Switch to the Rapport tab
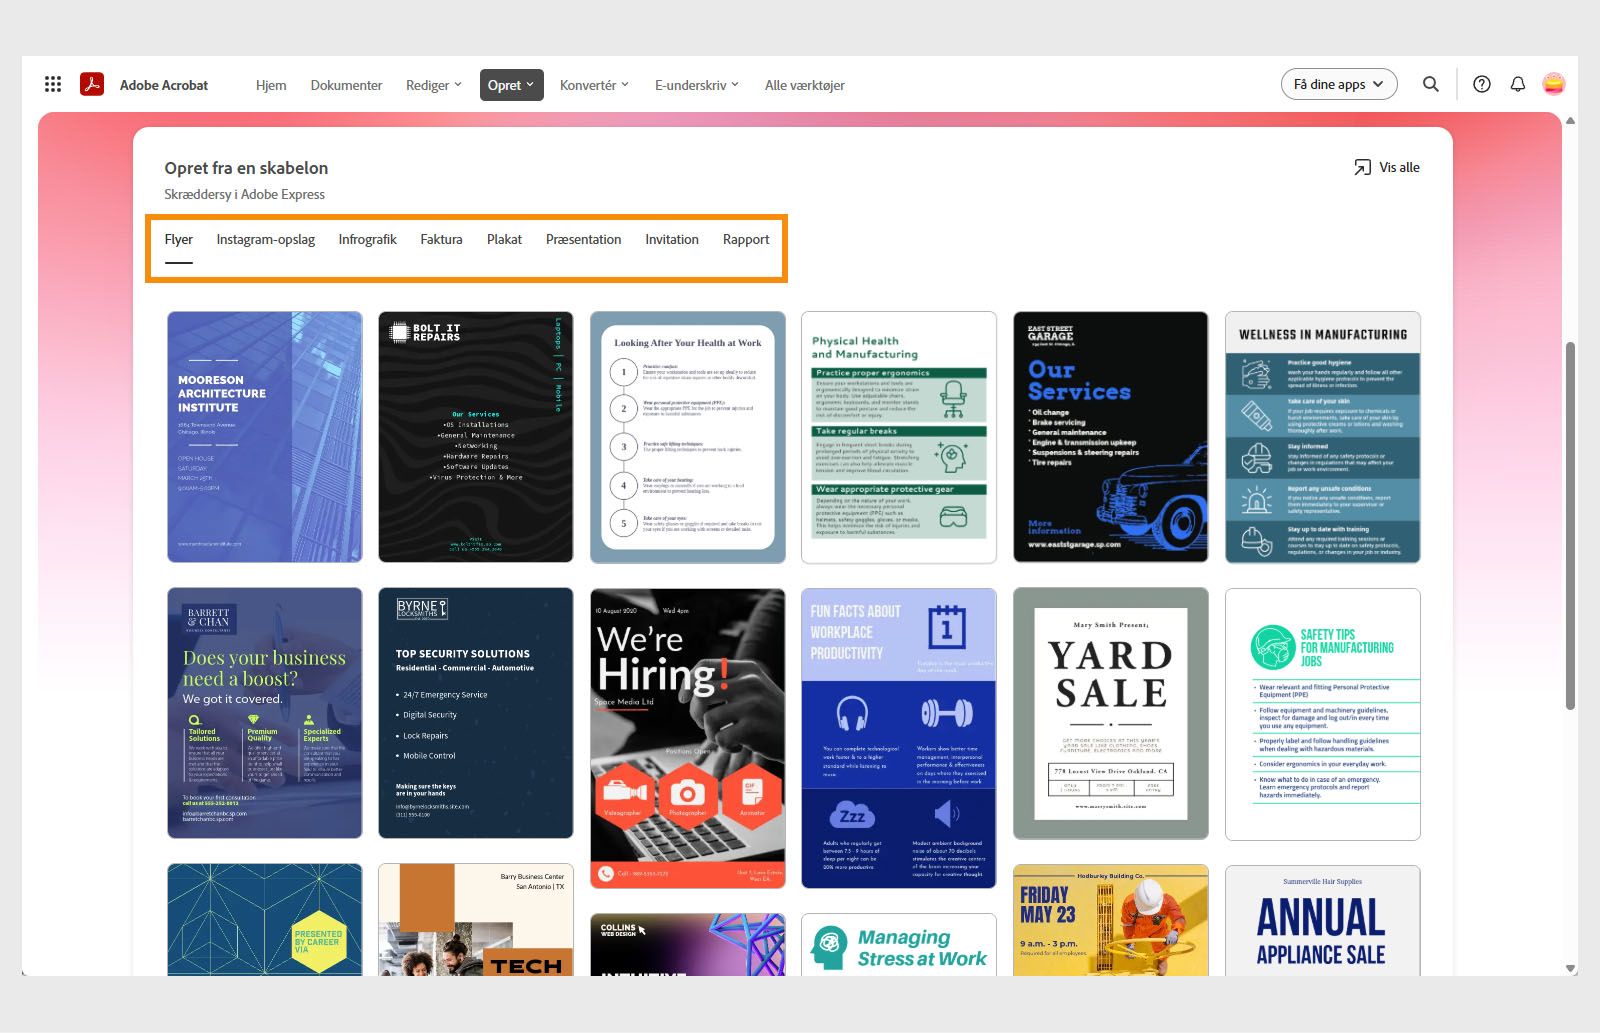Viewport: 1600px width, 1033px height. coord(746,240)
